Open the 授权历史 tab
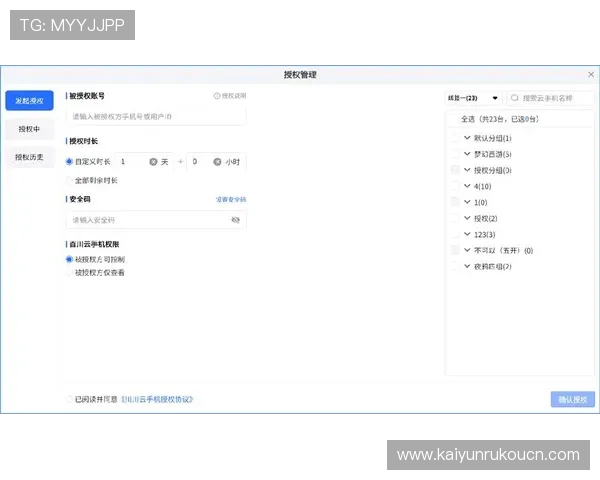Image resolution: width=600 pixels, height=480 pixels. click(x=29, y=157)
